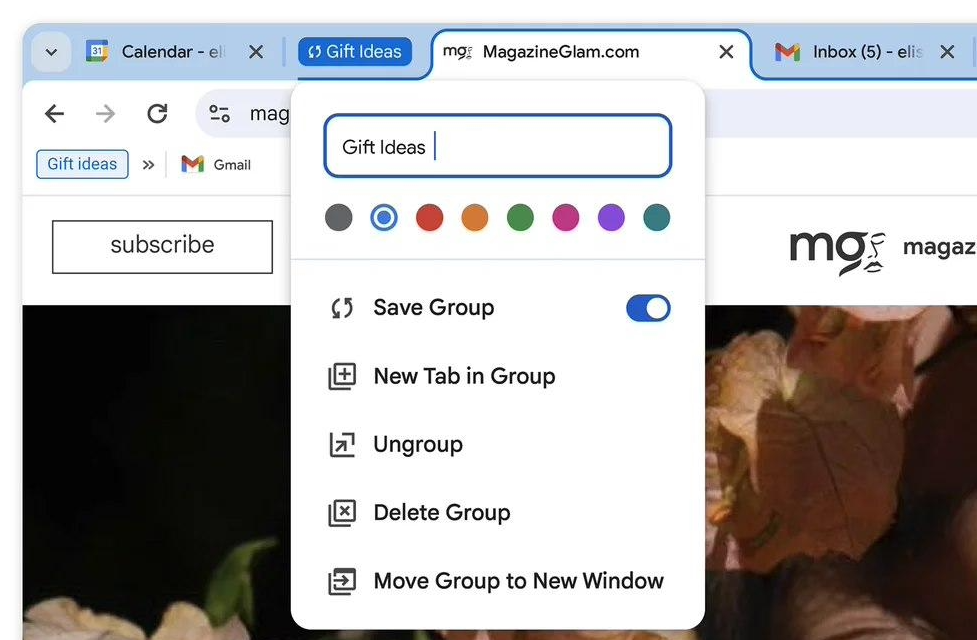Click the Gmail favicon on Inbox tab
This screenshot has width=977, height=640.
[x=787, y=52]
